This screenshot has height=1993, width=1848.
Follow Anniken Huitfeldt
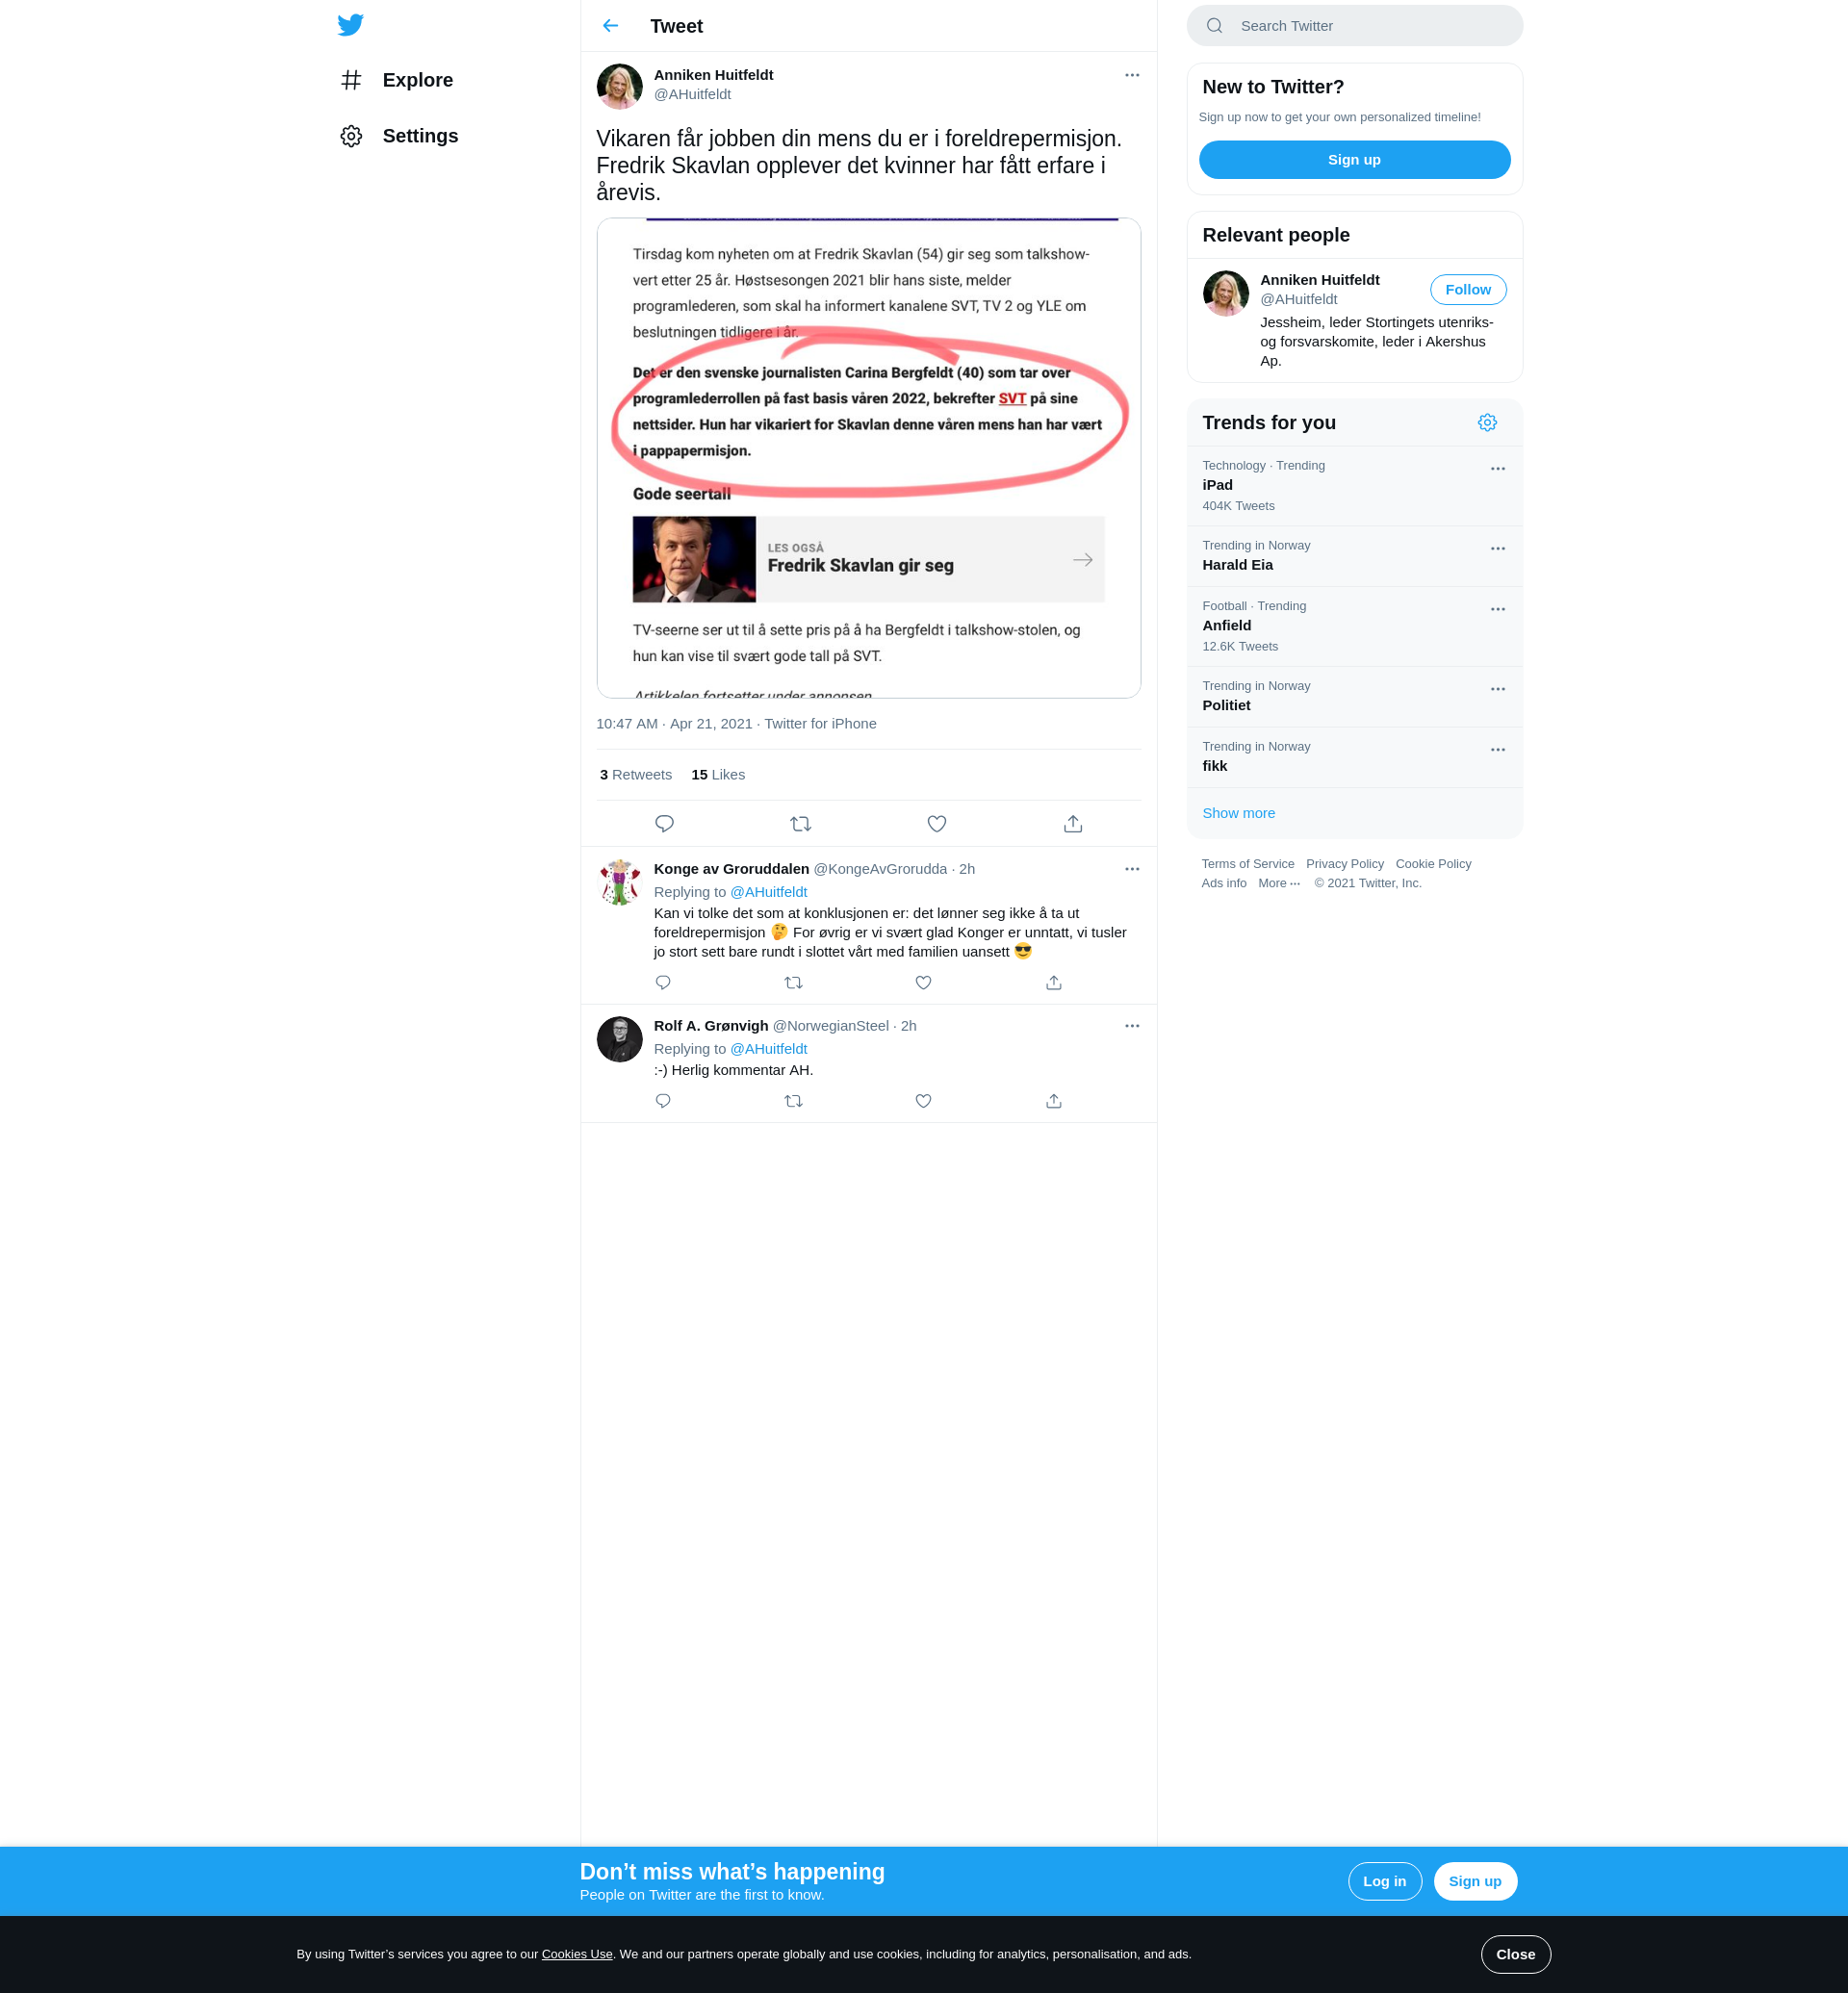click(x=1467, y=290)
